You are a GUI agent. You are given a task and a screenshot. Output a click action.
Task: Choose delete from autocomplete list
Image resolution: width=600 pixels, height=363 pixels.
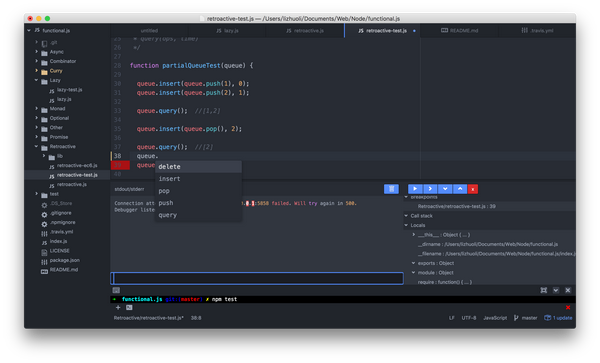[x=198, y=167]
